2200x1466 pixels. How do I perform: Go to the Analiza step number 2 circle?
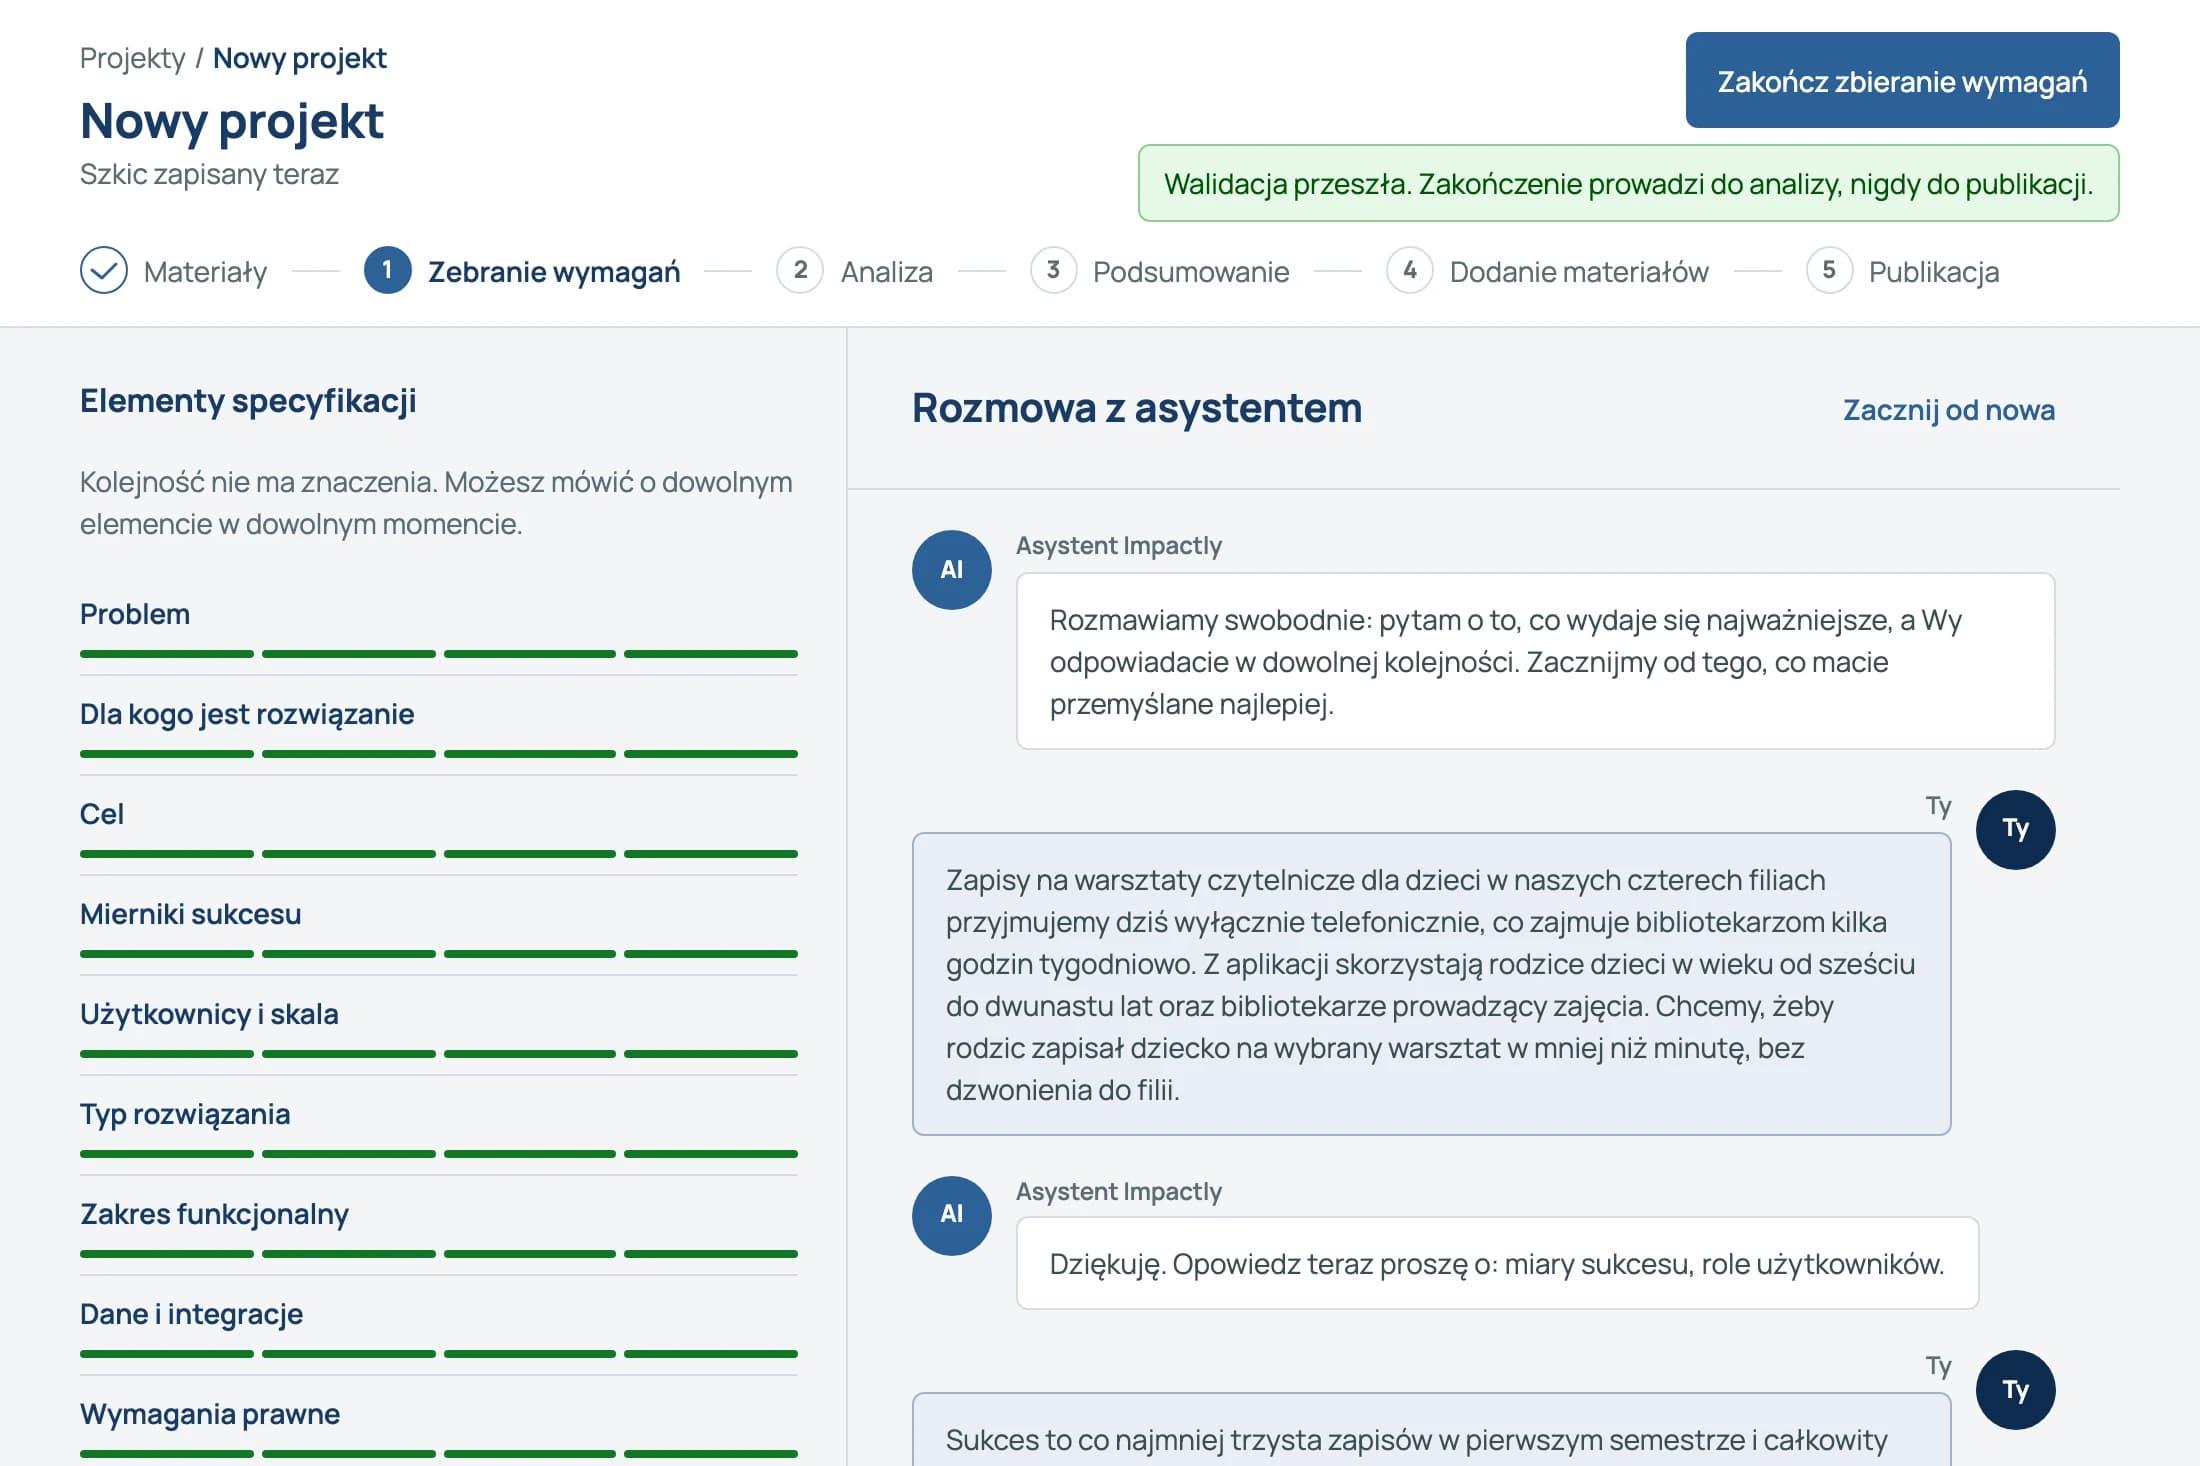tap(800, 270)
